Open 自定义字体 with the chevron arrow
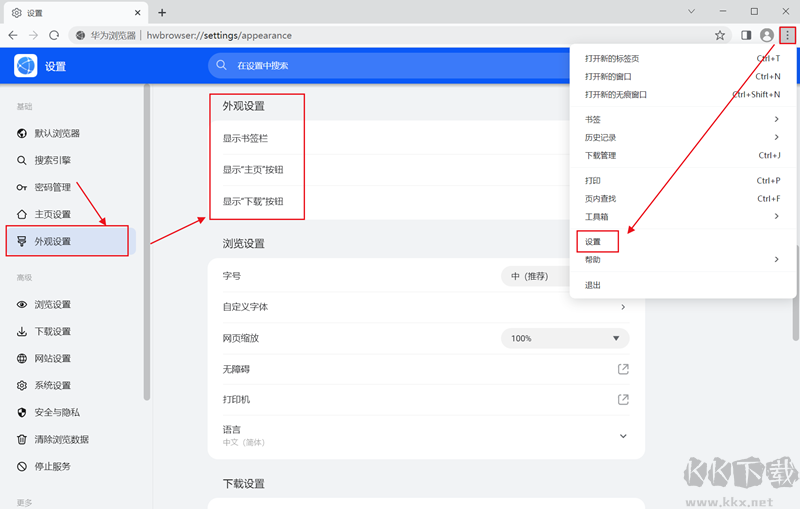Image resolution: width=800 pixels, height=509 pixels. tap(623, 307)
